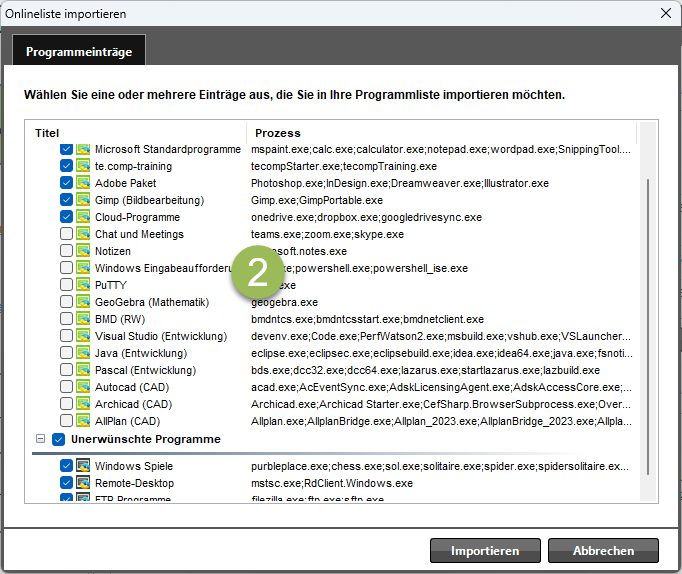Uncheck the Unerwünschte Programme group checkbox

(x=58, y=440)
